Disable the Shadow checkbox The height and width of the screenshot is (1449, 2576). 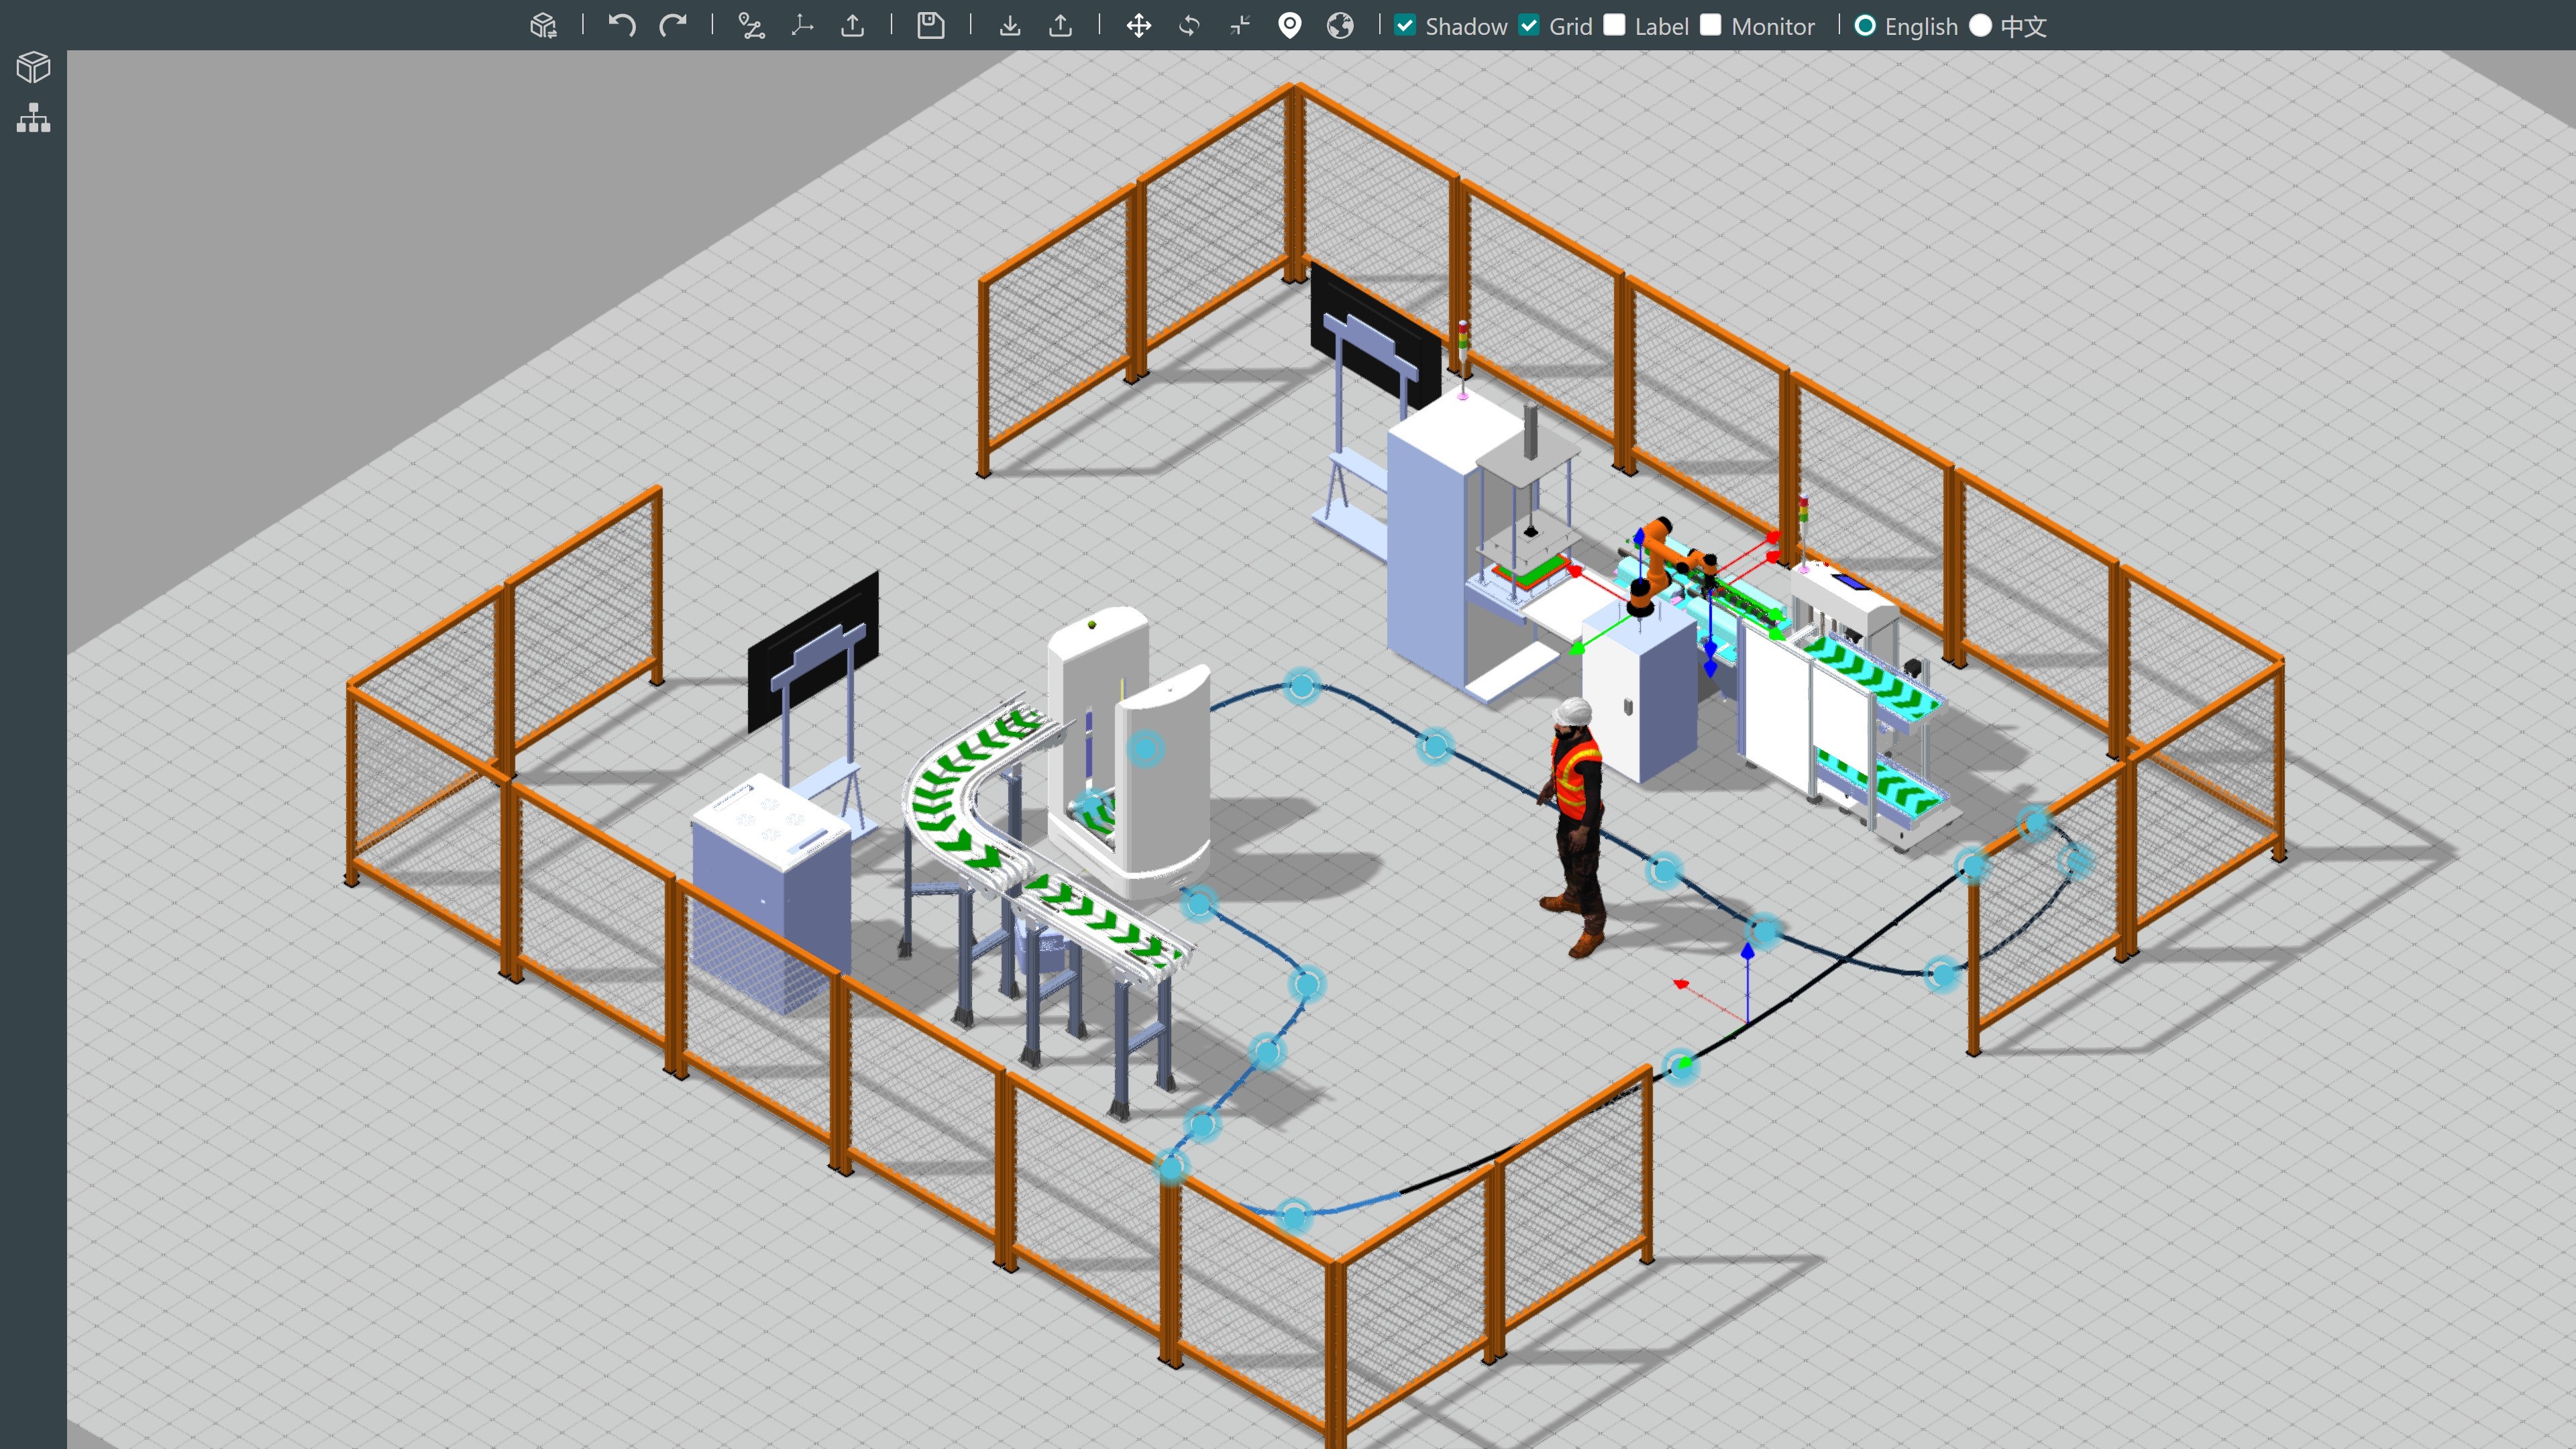click(x=1405, y=26)
